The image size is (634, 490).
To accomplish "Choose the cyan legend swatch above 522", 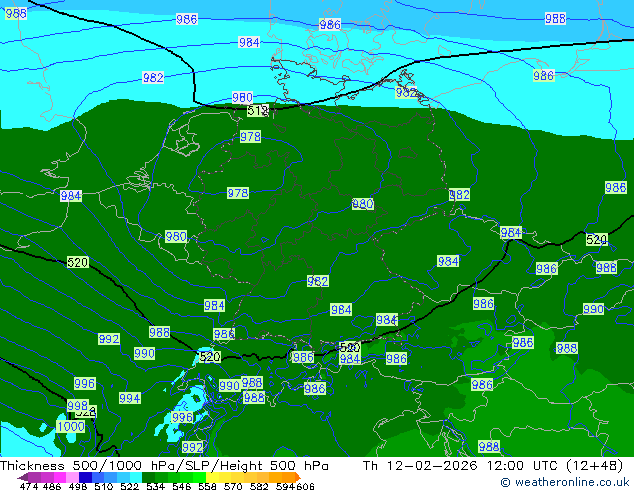I will click(136, 477).
